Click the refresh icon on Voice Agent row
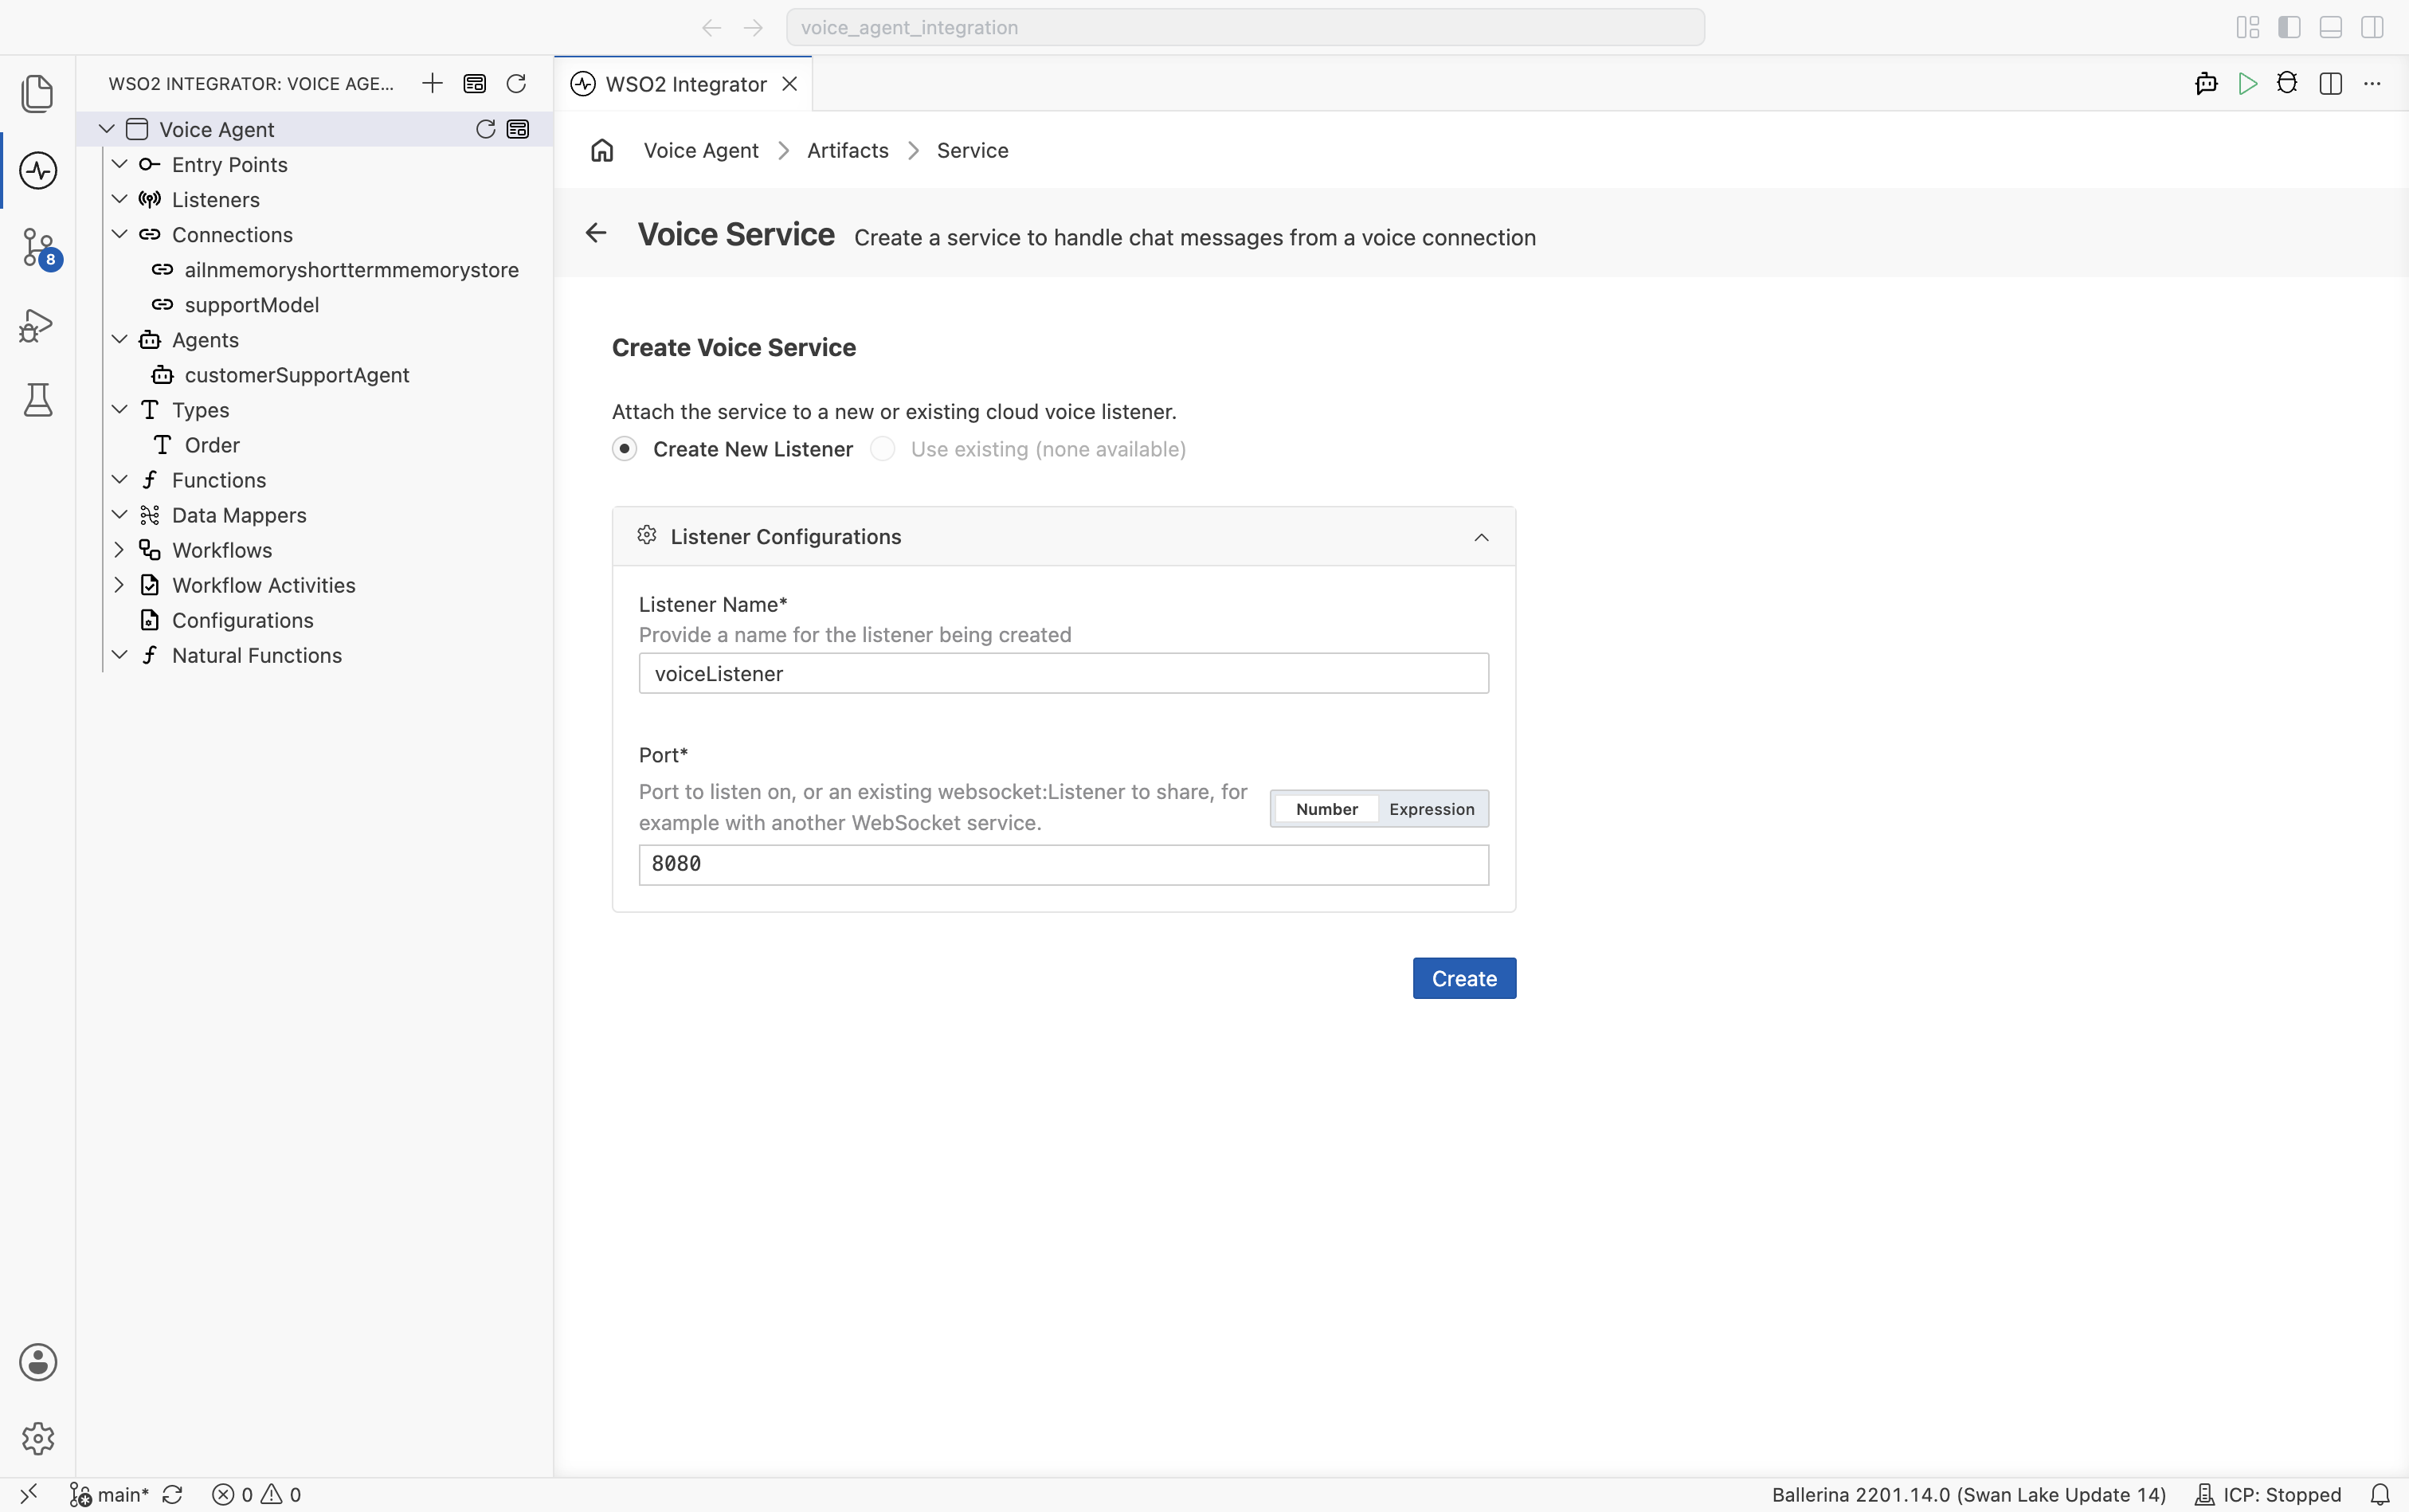 [x=485, y=129]
